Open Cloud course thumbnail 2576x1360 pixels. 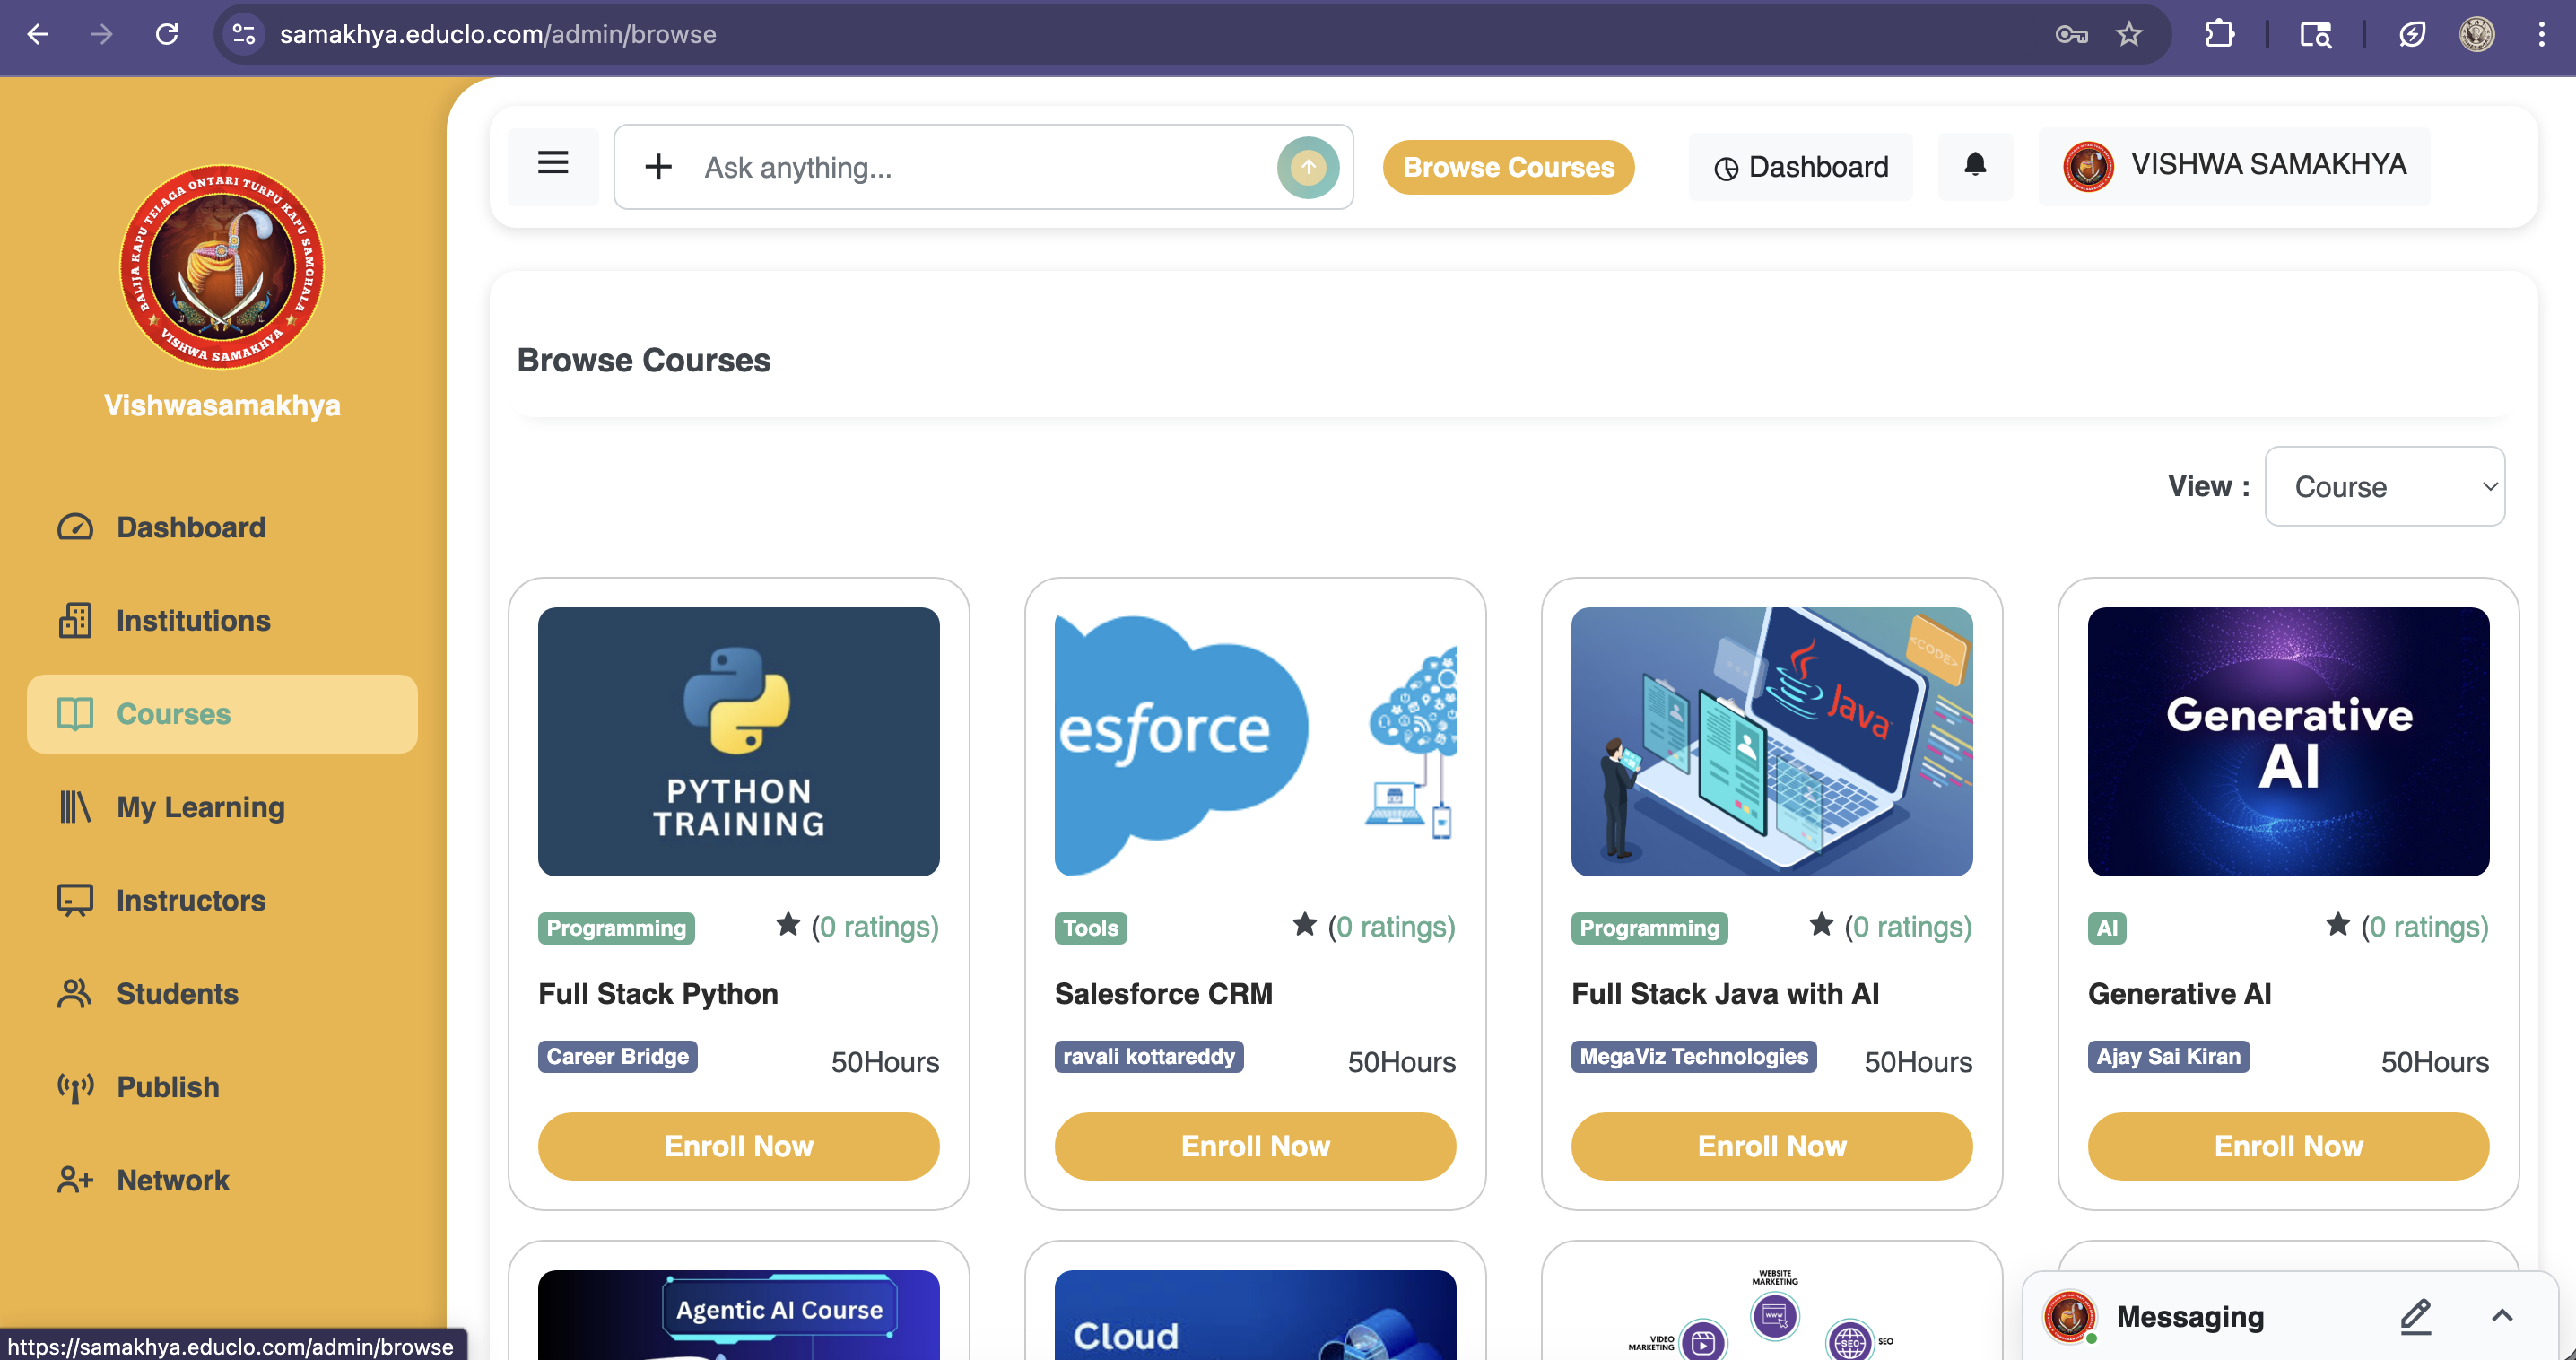1255,1314
